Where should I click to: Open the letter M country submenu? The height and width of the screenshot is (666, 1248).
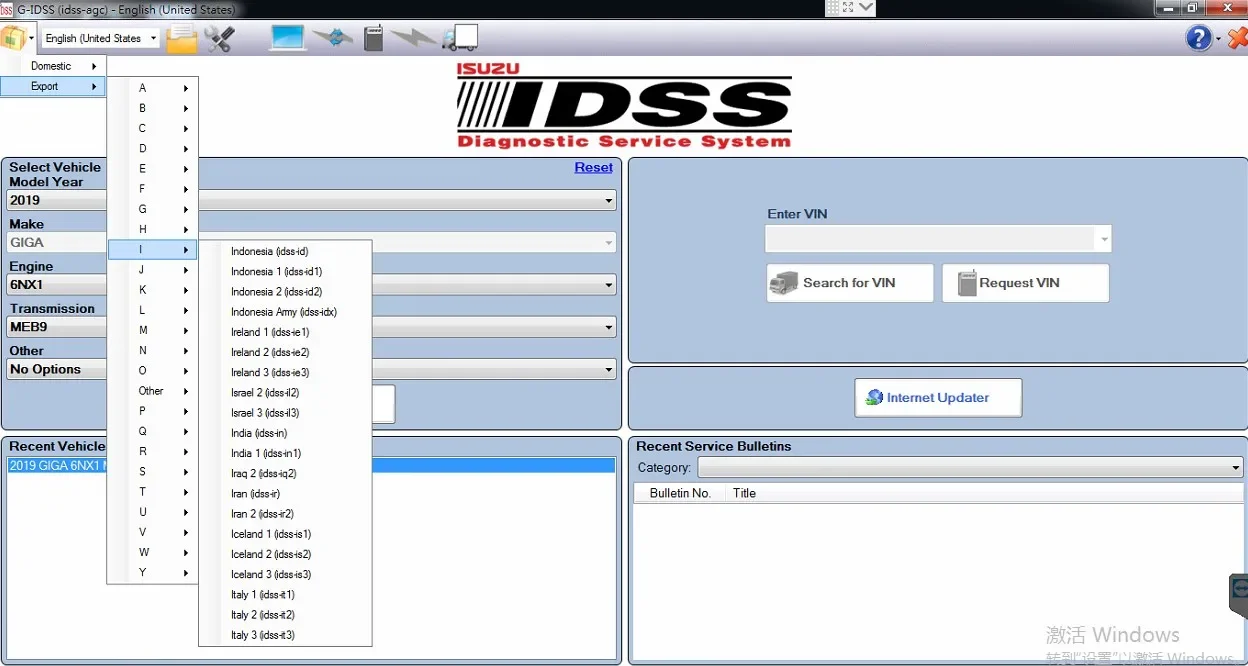pyautogui.click(x=153, y=330)
